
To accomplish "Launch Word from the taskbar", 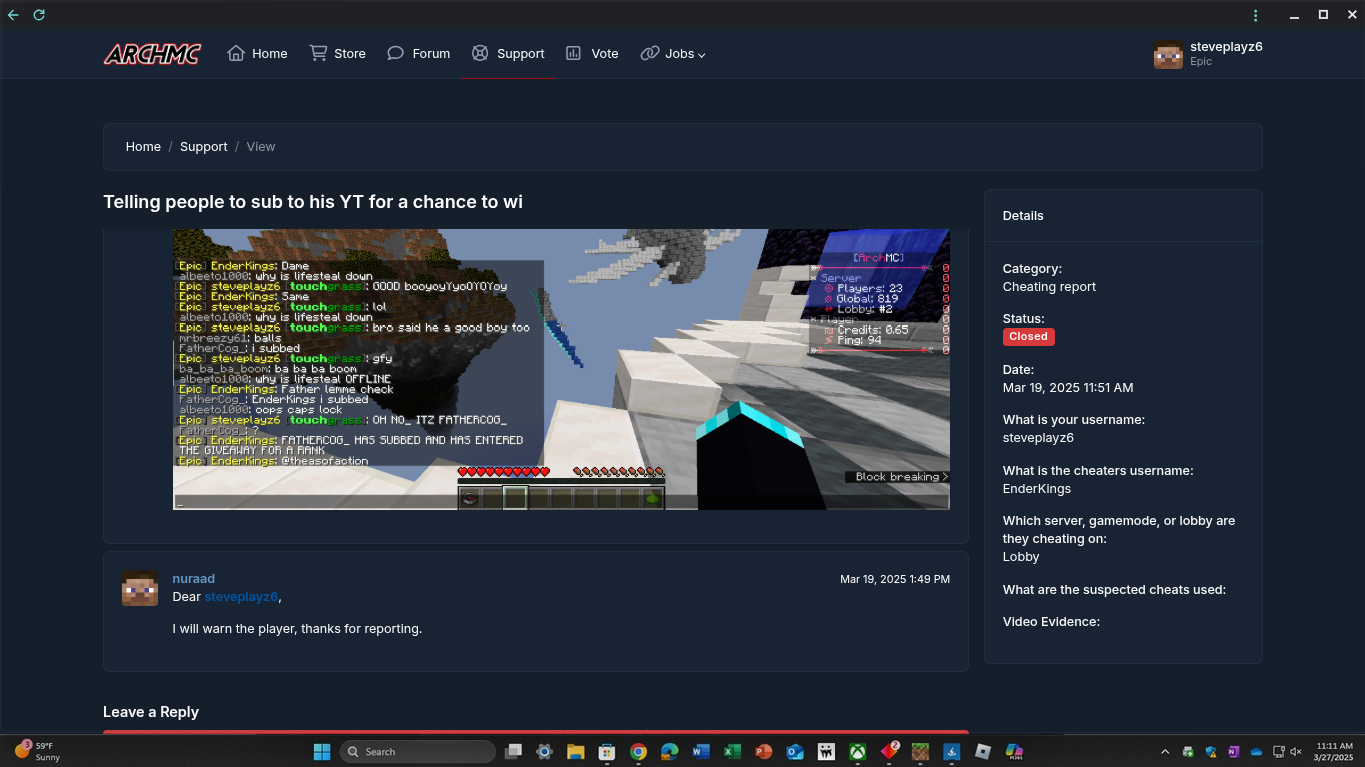I will click(x=700, y=751).
